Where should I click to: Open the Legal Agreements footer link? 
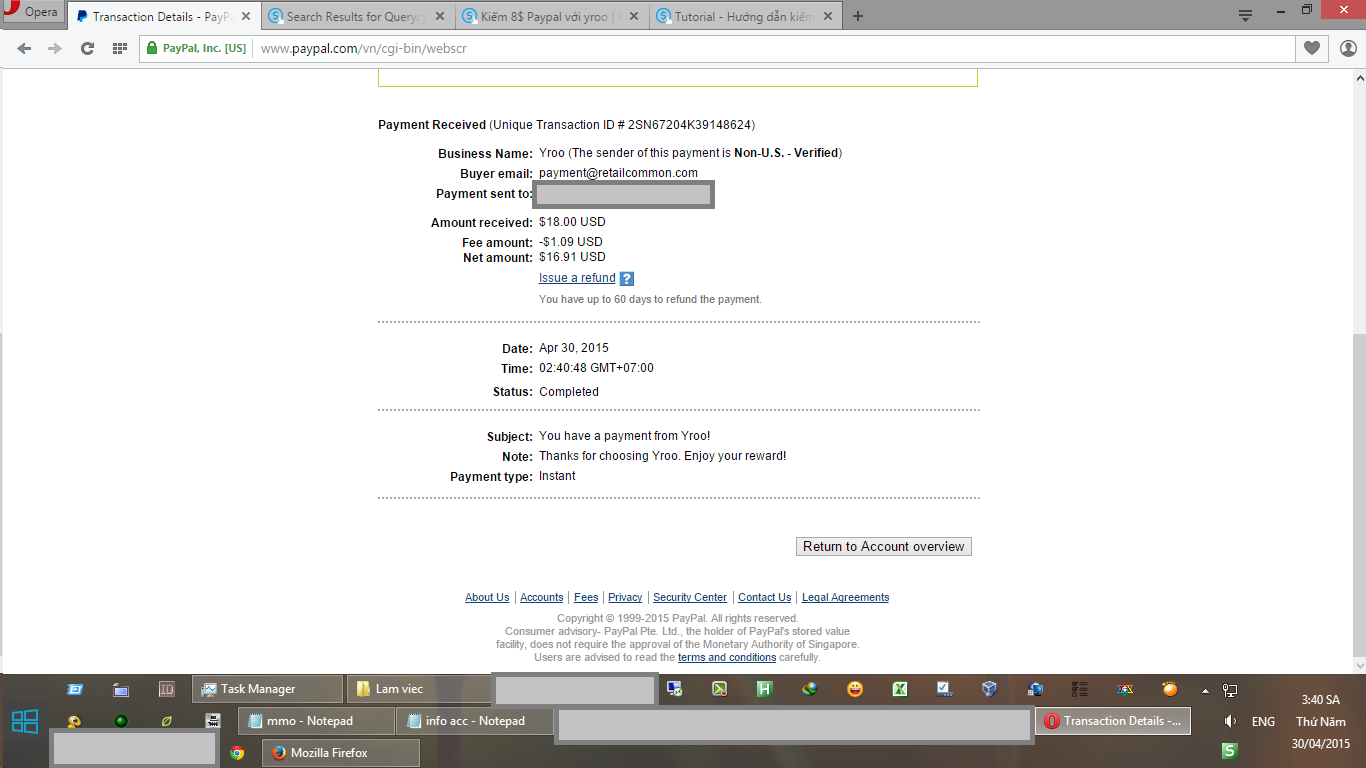click(x=846, y=598)
